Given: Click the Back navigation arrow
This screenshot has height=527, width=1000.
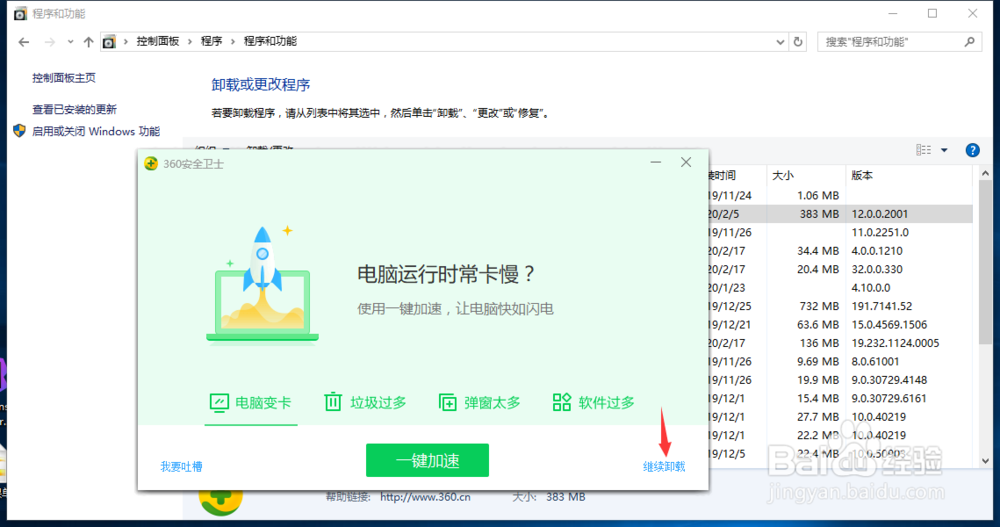Looking at the screenshot, I should click(24, 42).
